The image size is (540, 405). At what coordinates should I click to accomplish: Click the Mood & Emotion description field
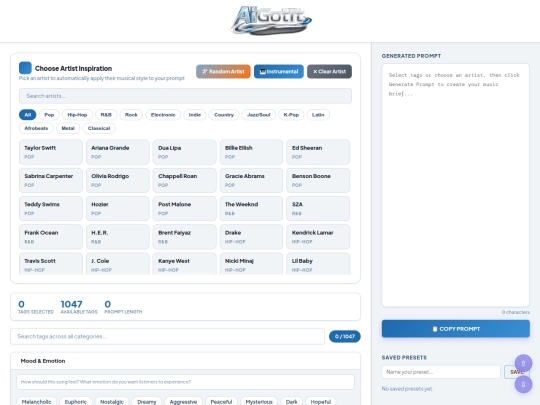185,382
